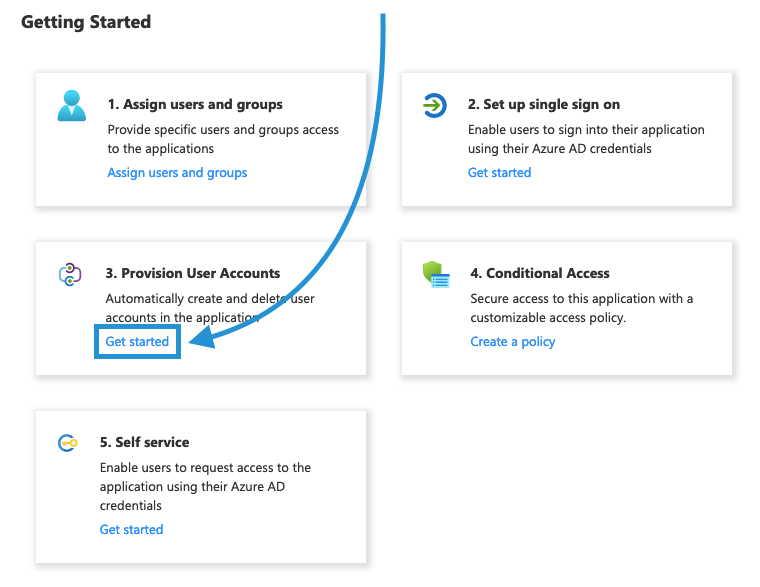Image resolution: width=760 pixels, height=587 pixels.
Task: Open the 'Create a policy' link
Action: pos(512,341)
